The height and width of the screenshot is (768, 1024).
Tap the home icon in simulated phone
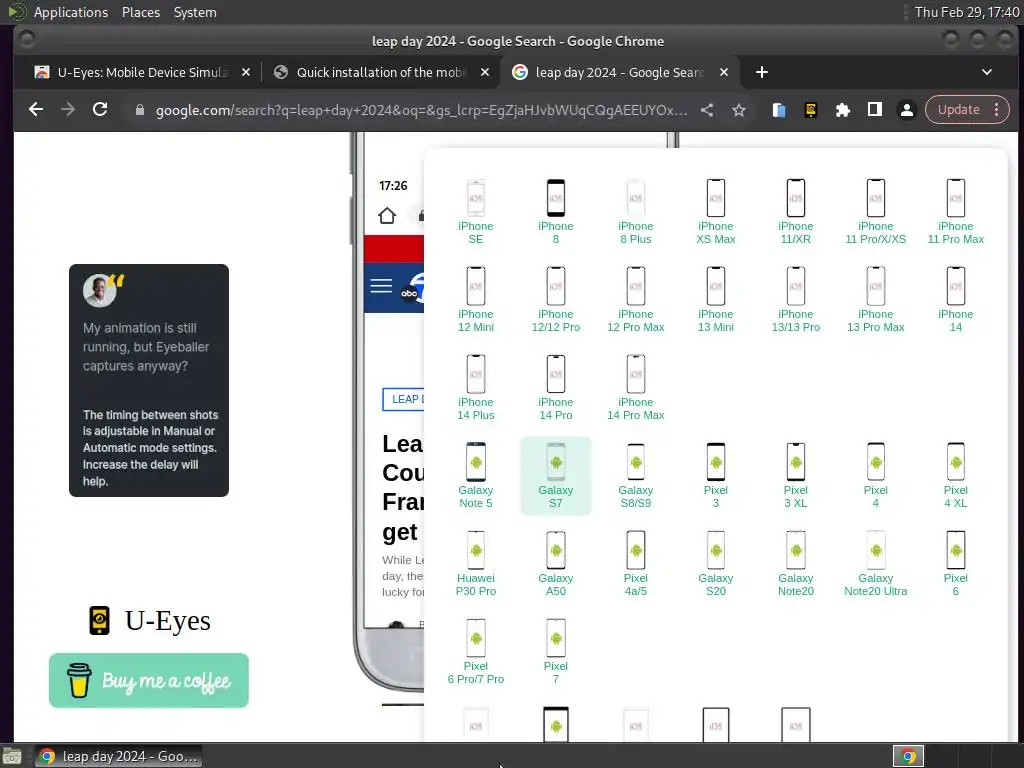pyautogui.click(x=387, y=216)
